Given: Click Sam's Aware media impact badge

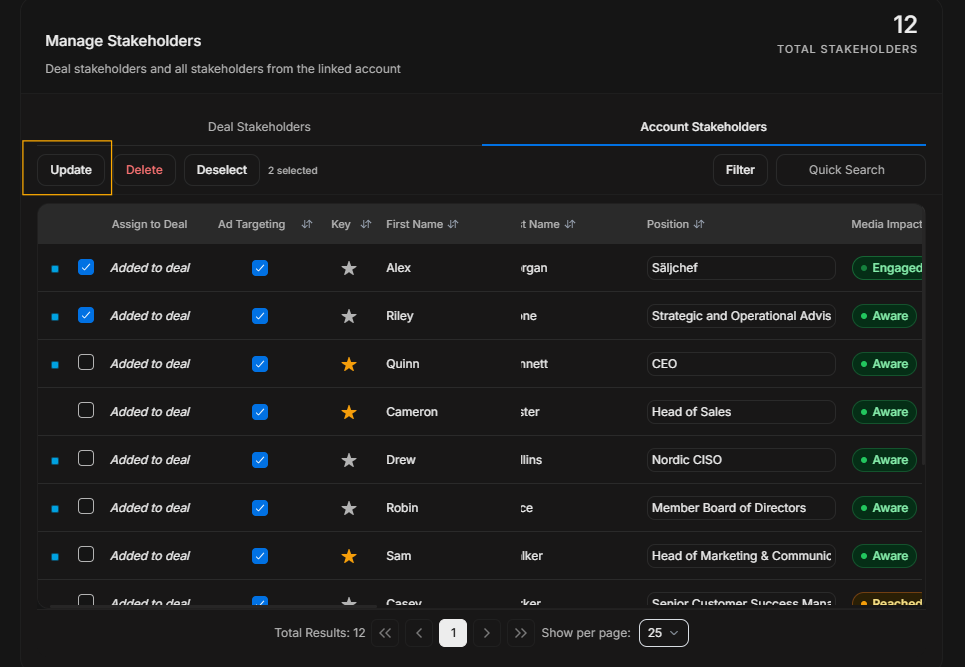Looking at the screenshot, I should pos(884,556).
